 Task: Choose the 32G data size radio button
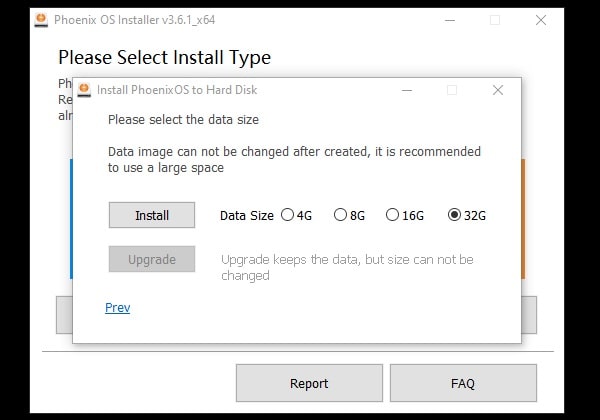pyautogui.click(x=454, y=215)
